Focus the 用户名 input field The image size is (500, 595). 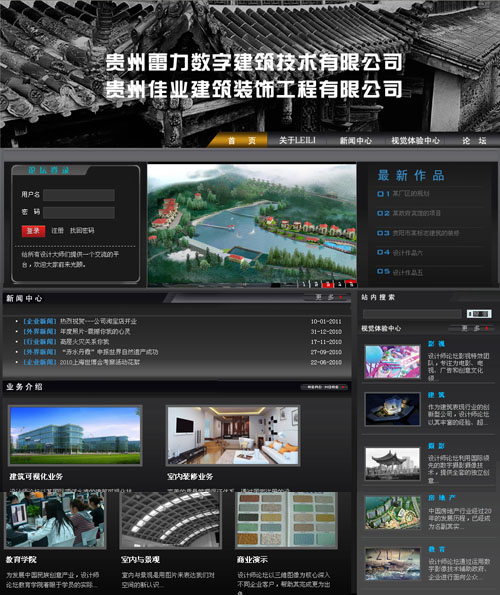coord(79,195)
